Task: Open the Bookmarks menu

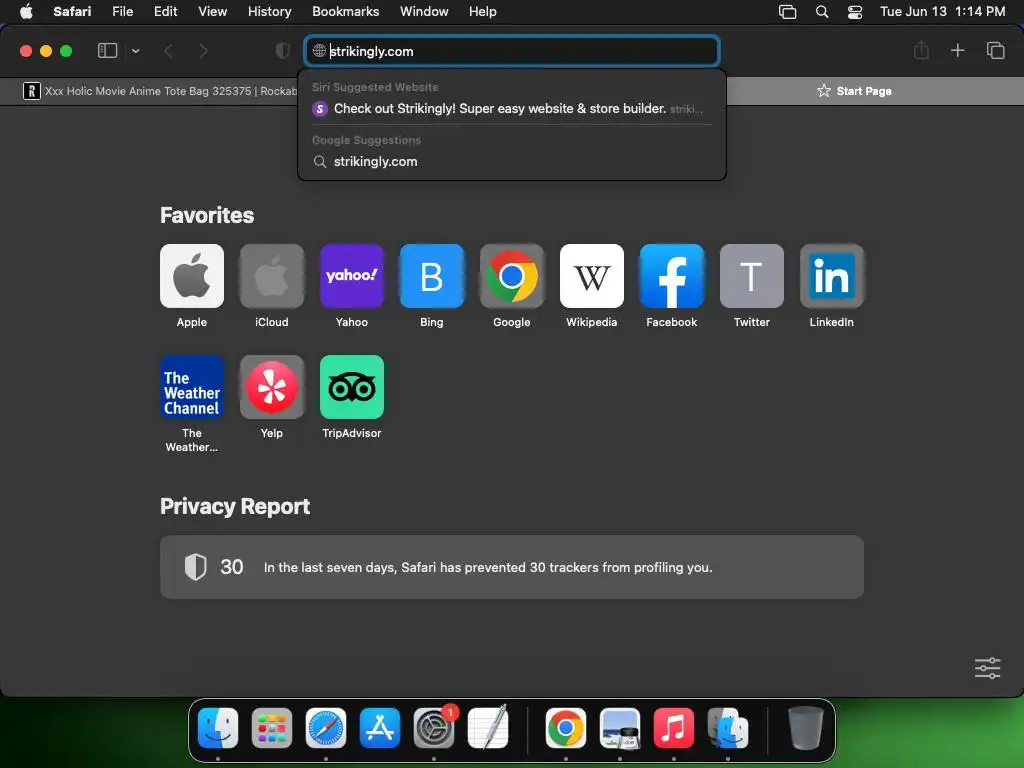Action: point(345,11)
